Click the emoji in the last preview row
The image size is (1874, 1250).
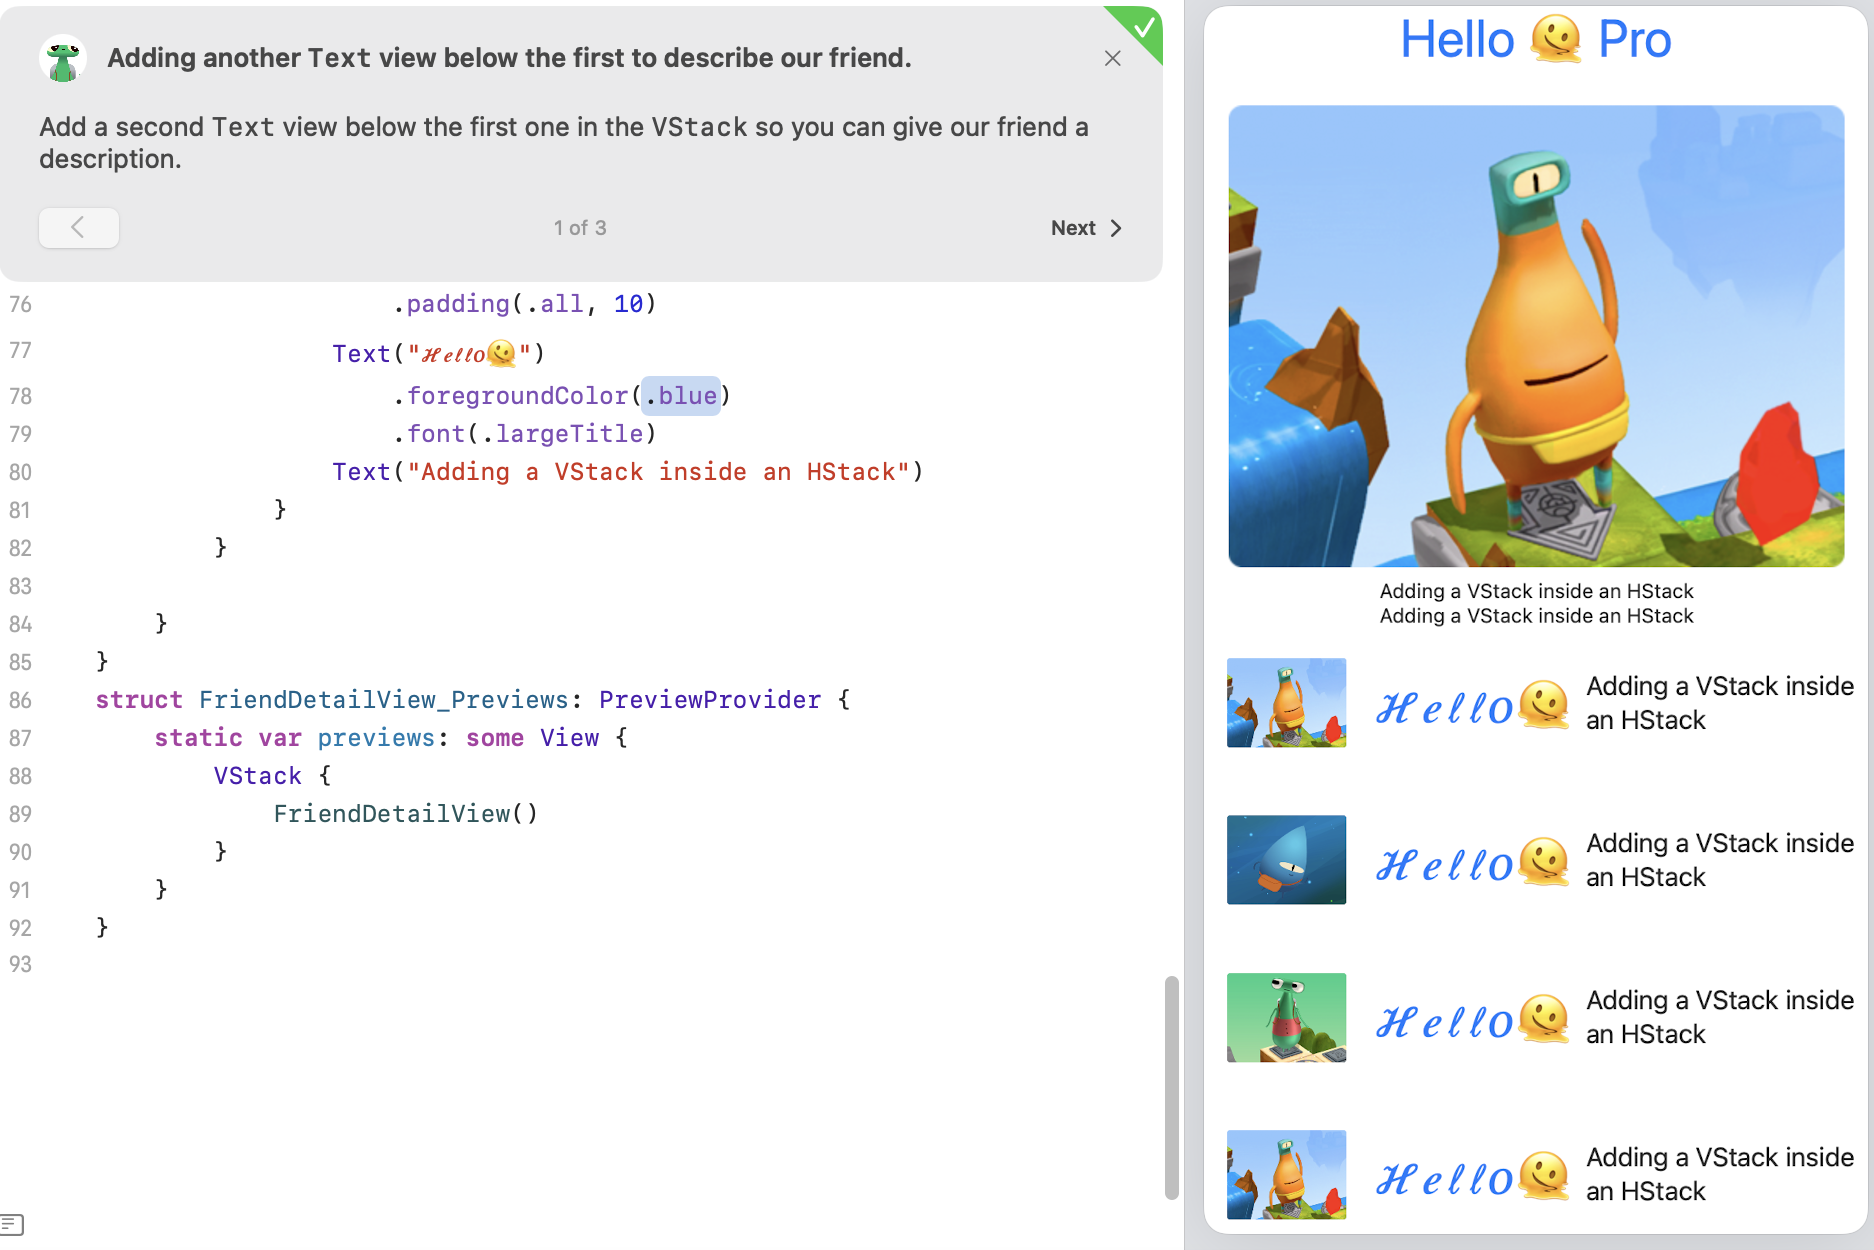[1544, 1176]
